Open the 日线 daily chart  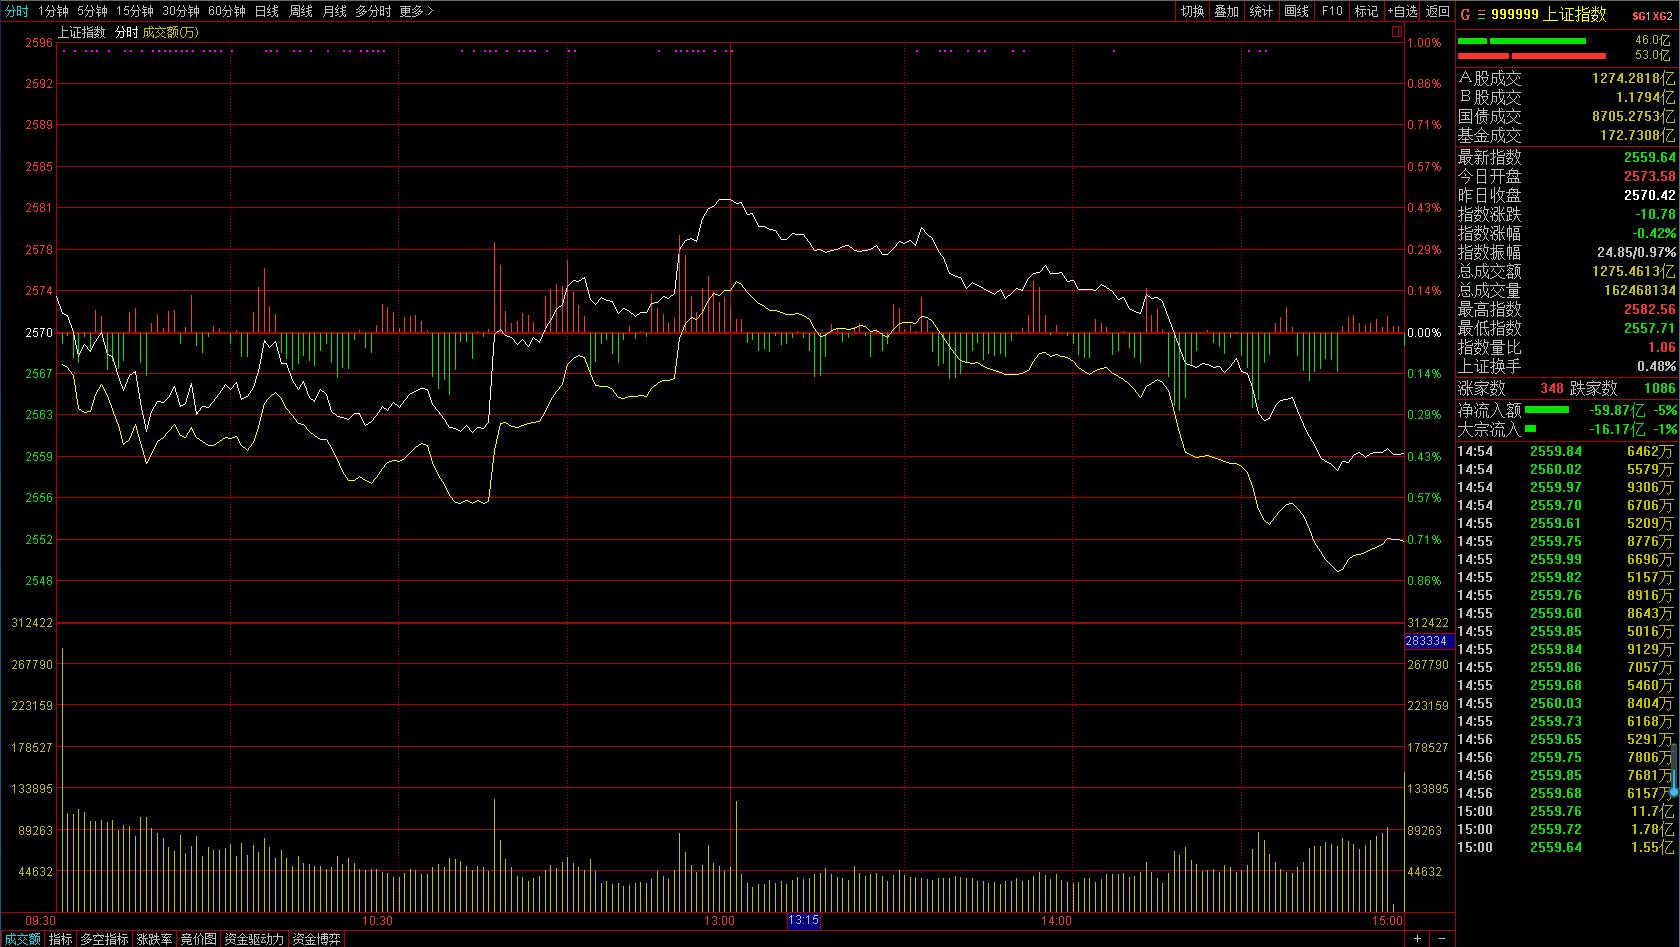coord(267,11)
